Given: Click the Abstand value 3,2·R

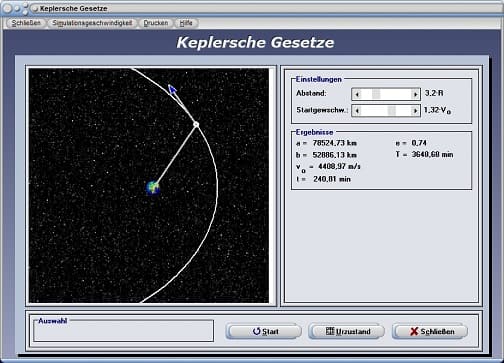Looking at the screenshot, I should click(x=434, y=93).
